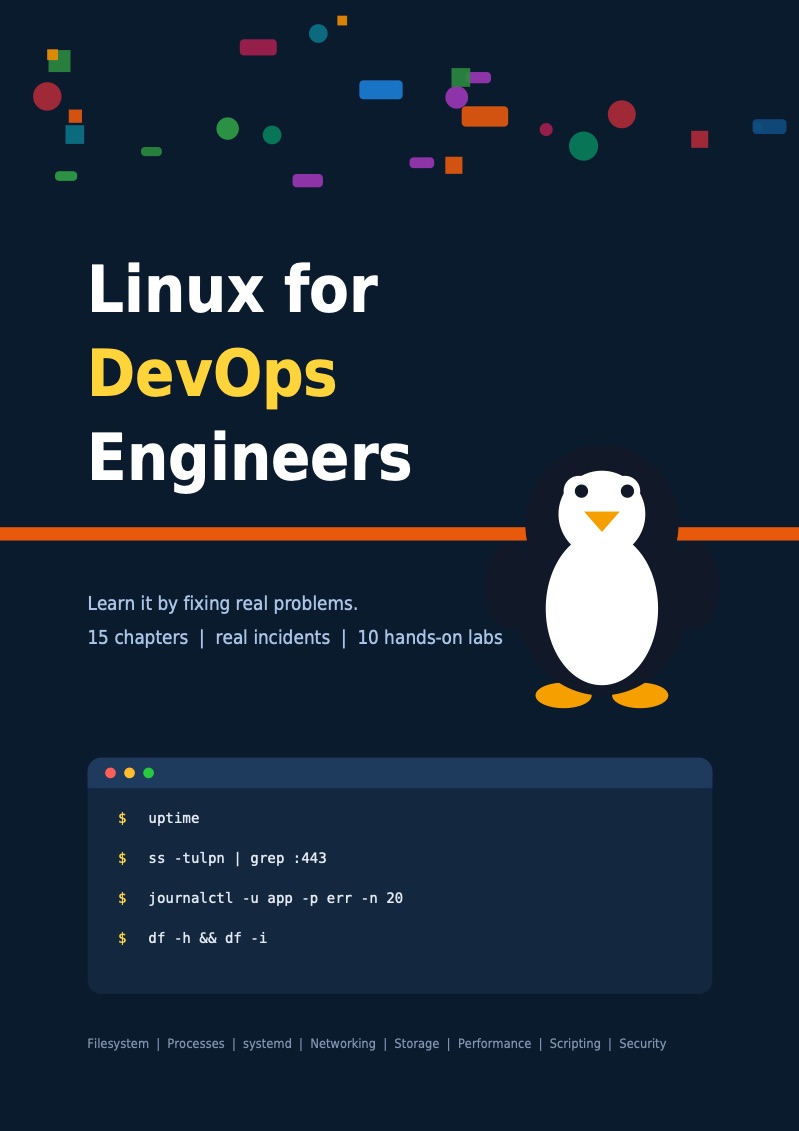The width and height of the screenshot is (799, 1131).
Task: Select the "Engineers" title word
Action: 250,461
